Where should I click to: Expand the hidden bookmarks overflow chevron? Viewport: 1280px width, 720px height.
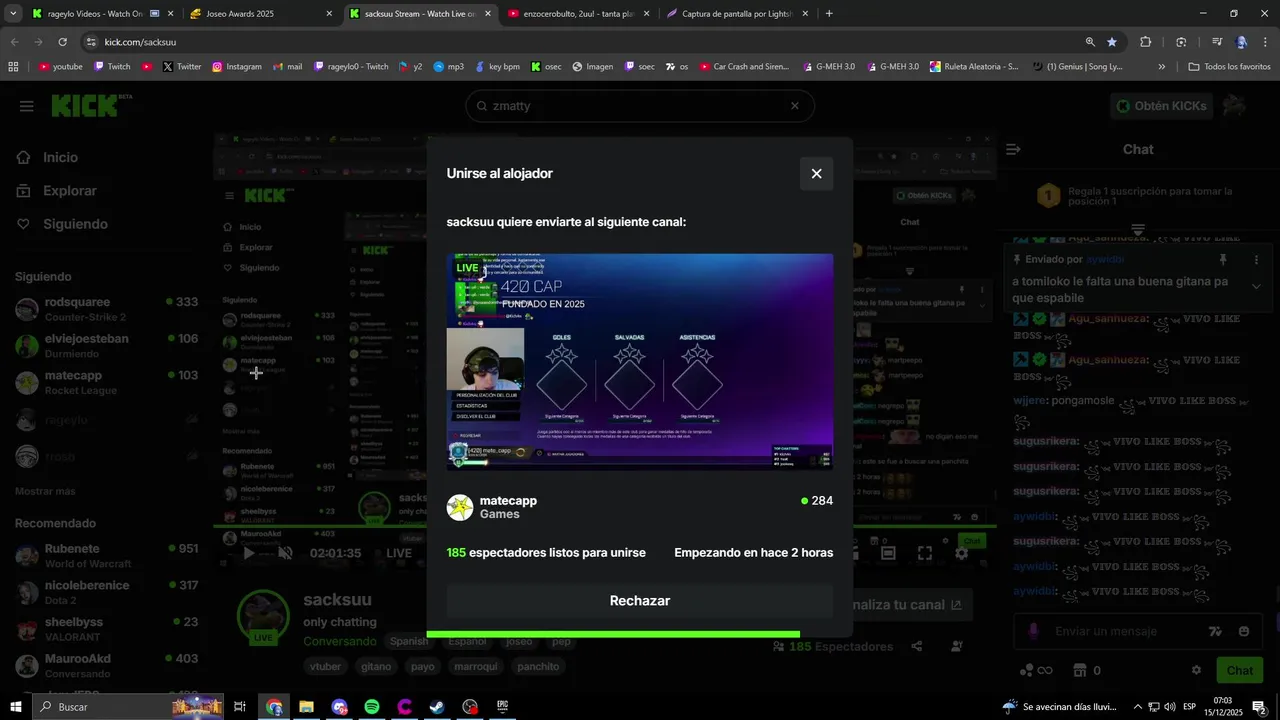click(x=1161, y=67)
